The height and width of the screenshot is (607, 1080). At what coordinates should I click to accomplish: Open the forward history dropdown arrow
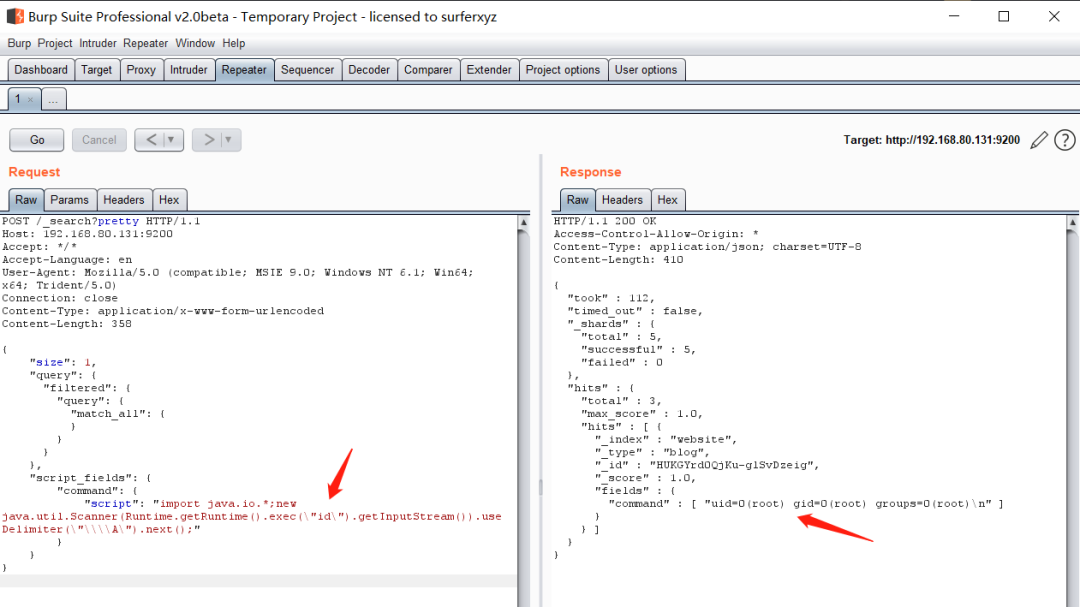pos(229,140)
